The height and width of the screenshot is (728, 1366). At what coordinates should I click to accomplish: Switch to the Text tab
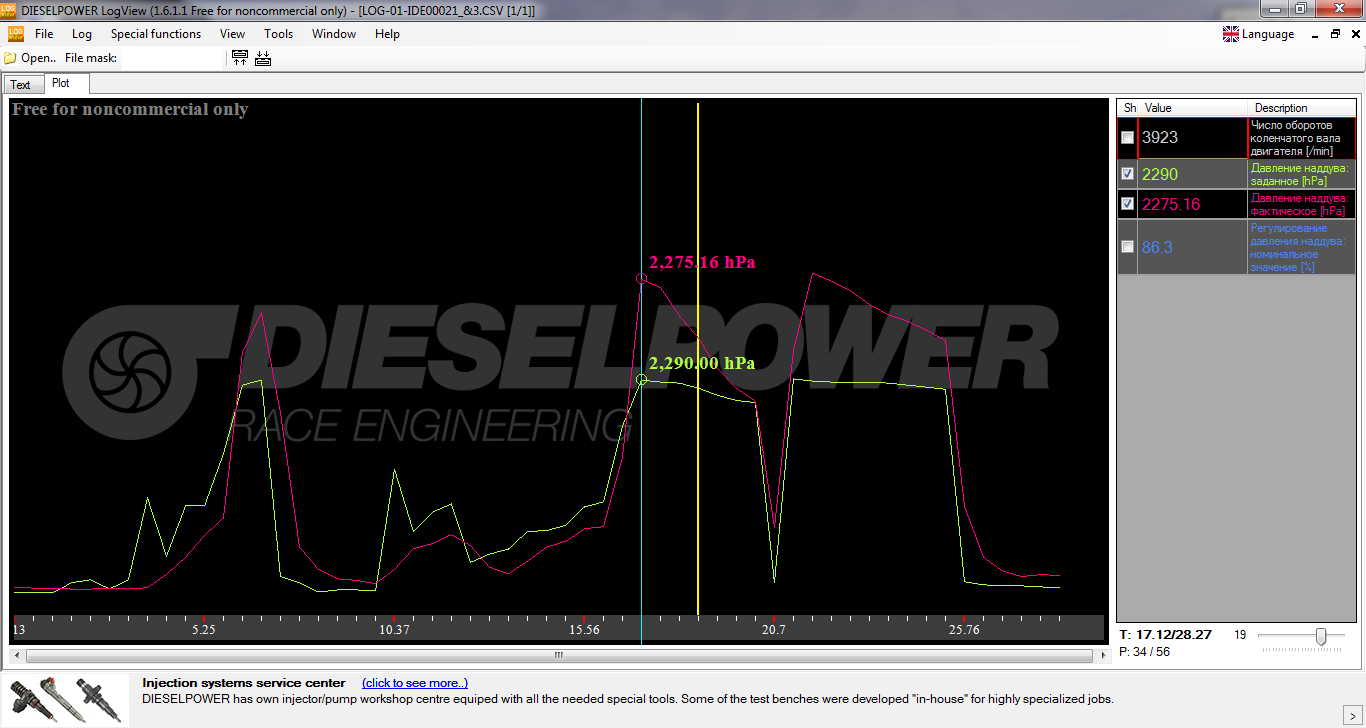point(21,85)
